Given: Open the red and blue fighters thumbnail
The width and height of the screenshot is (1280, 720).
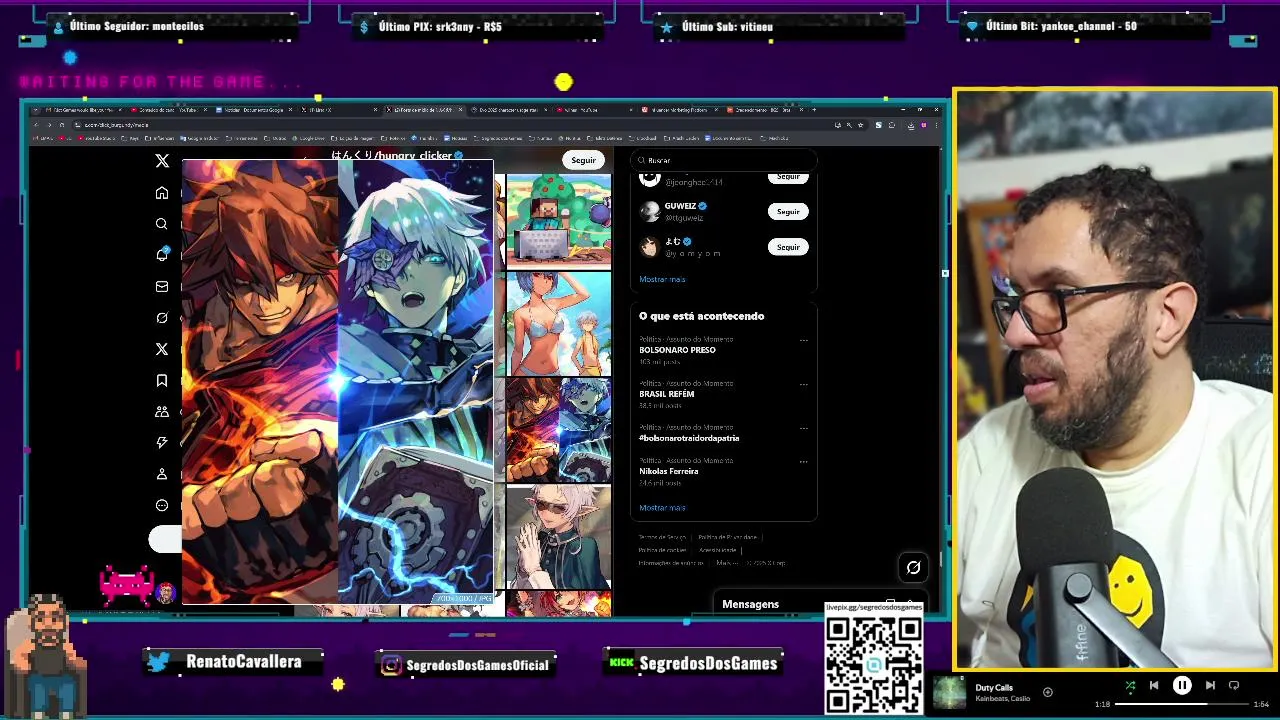Looking at the screenshot, I should tap(558, 430).
